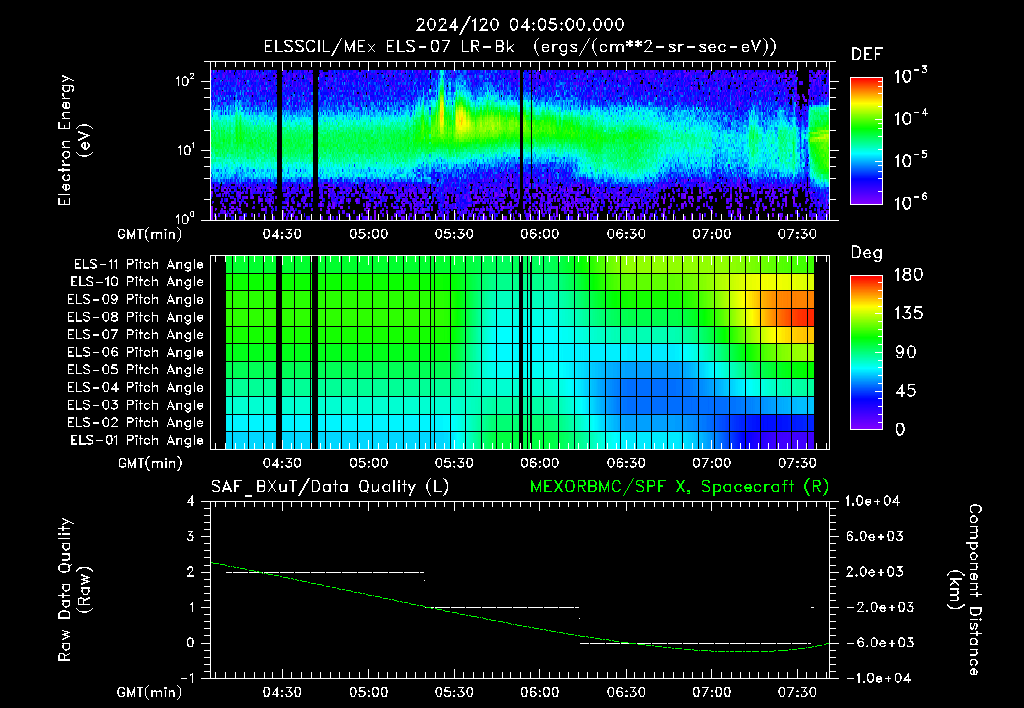Click the DEF color bar legend

coord(866,140)
